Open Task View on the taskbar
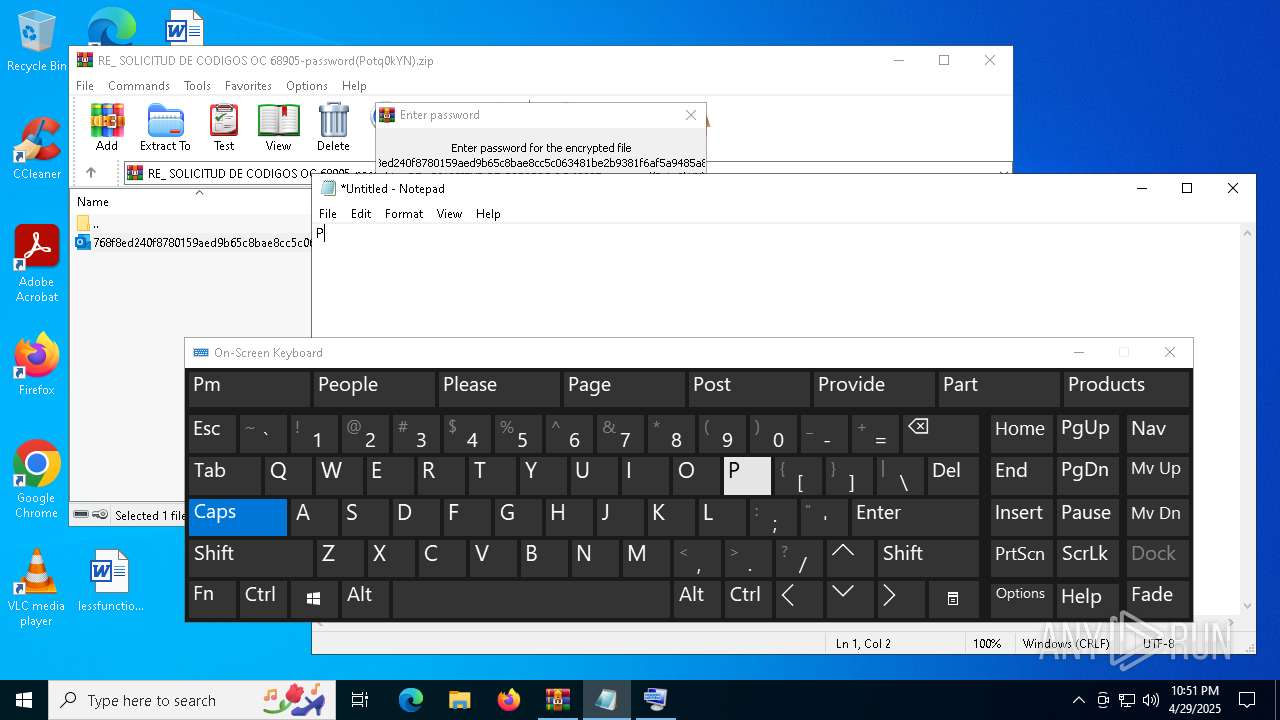Viewport: 1280px width, 720px height. (x=360, y=700)
